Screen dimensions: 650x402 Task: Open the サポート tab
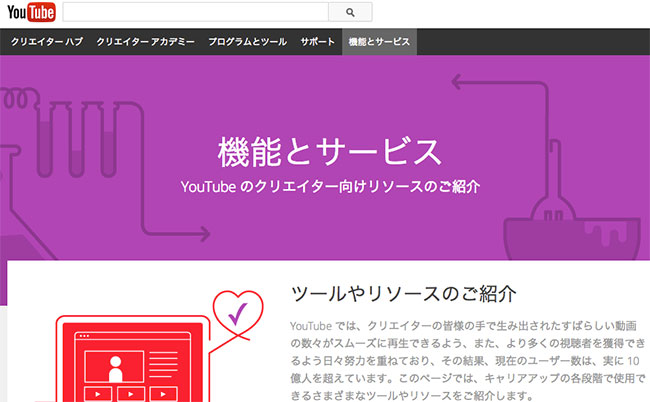point(318,42)
